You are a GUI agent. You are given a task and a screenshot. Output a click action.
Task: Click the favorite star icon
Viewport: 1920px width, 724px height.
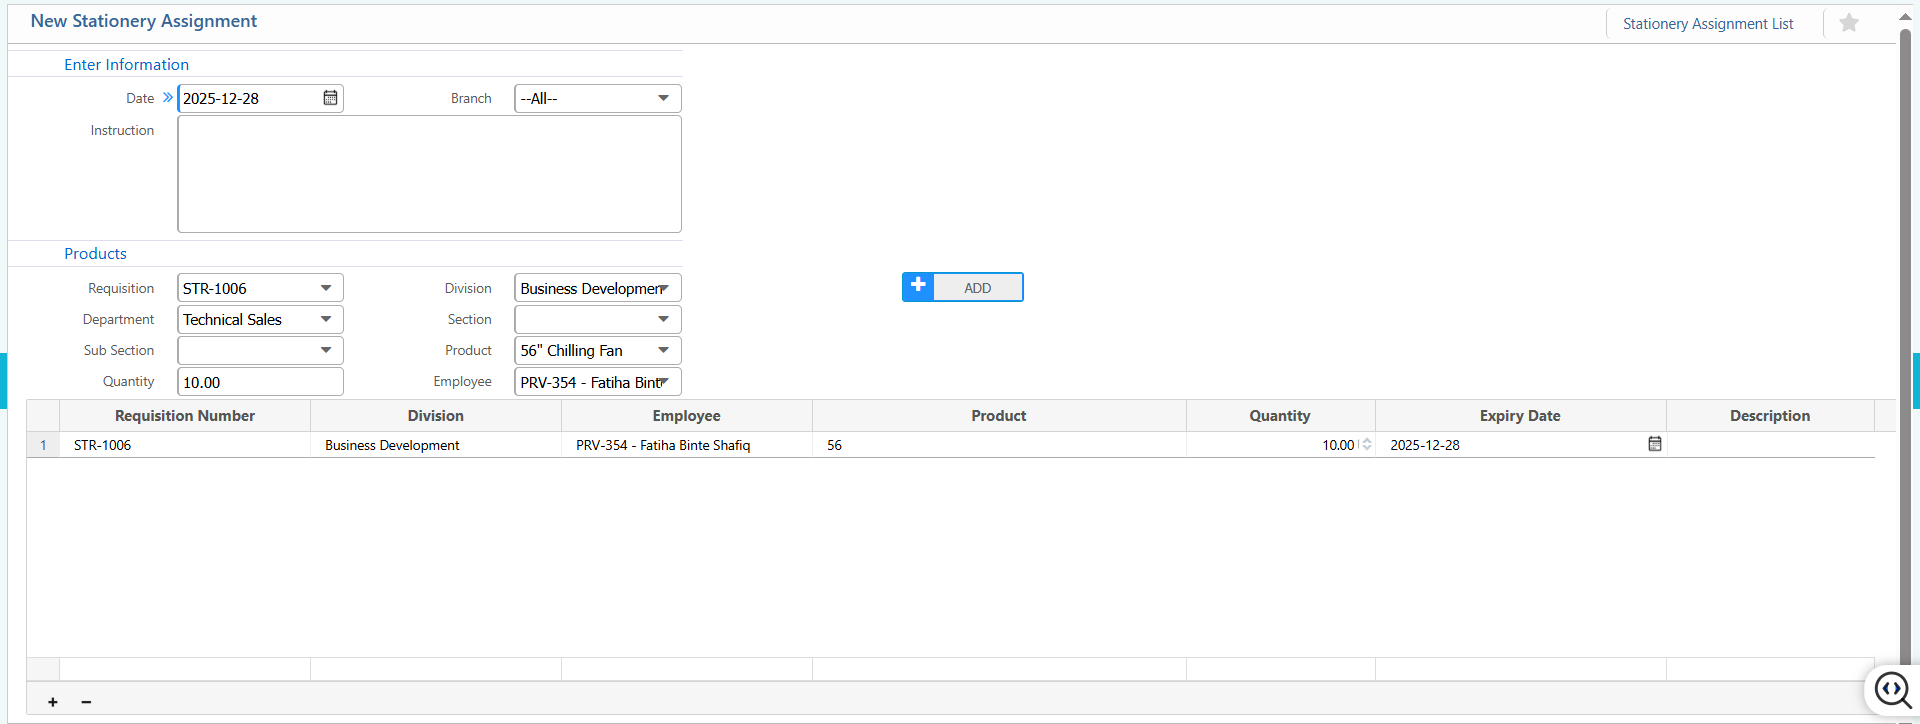tap(1849, 23)
